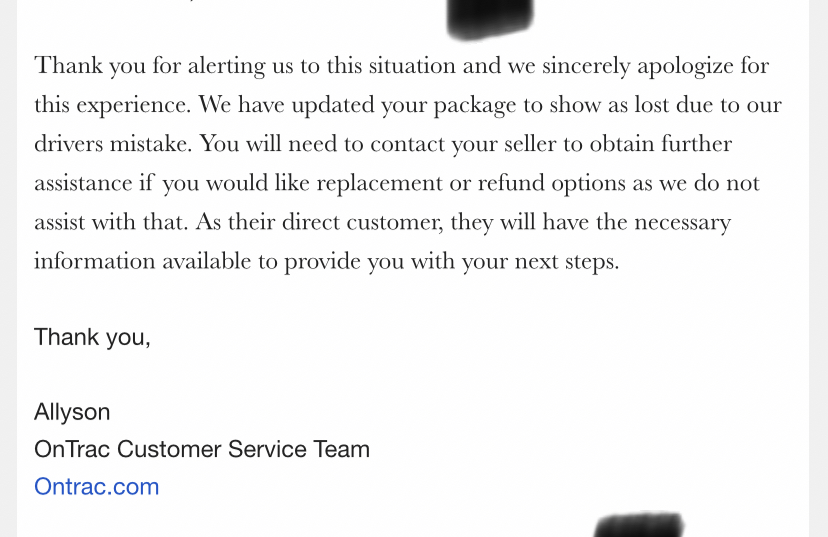
Task: Click the words 'updated your package' in the email
Action: pos(404,106)
